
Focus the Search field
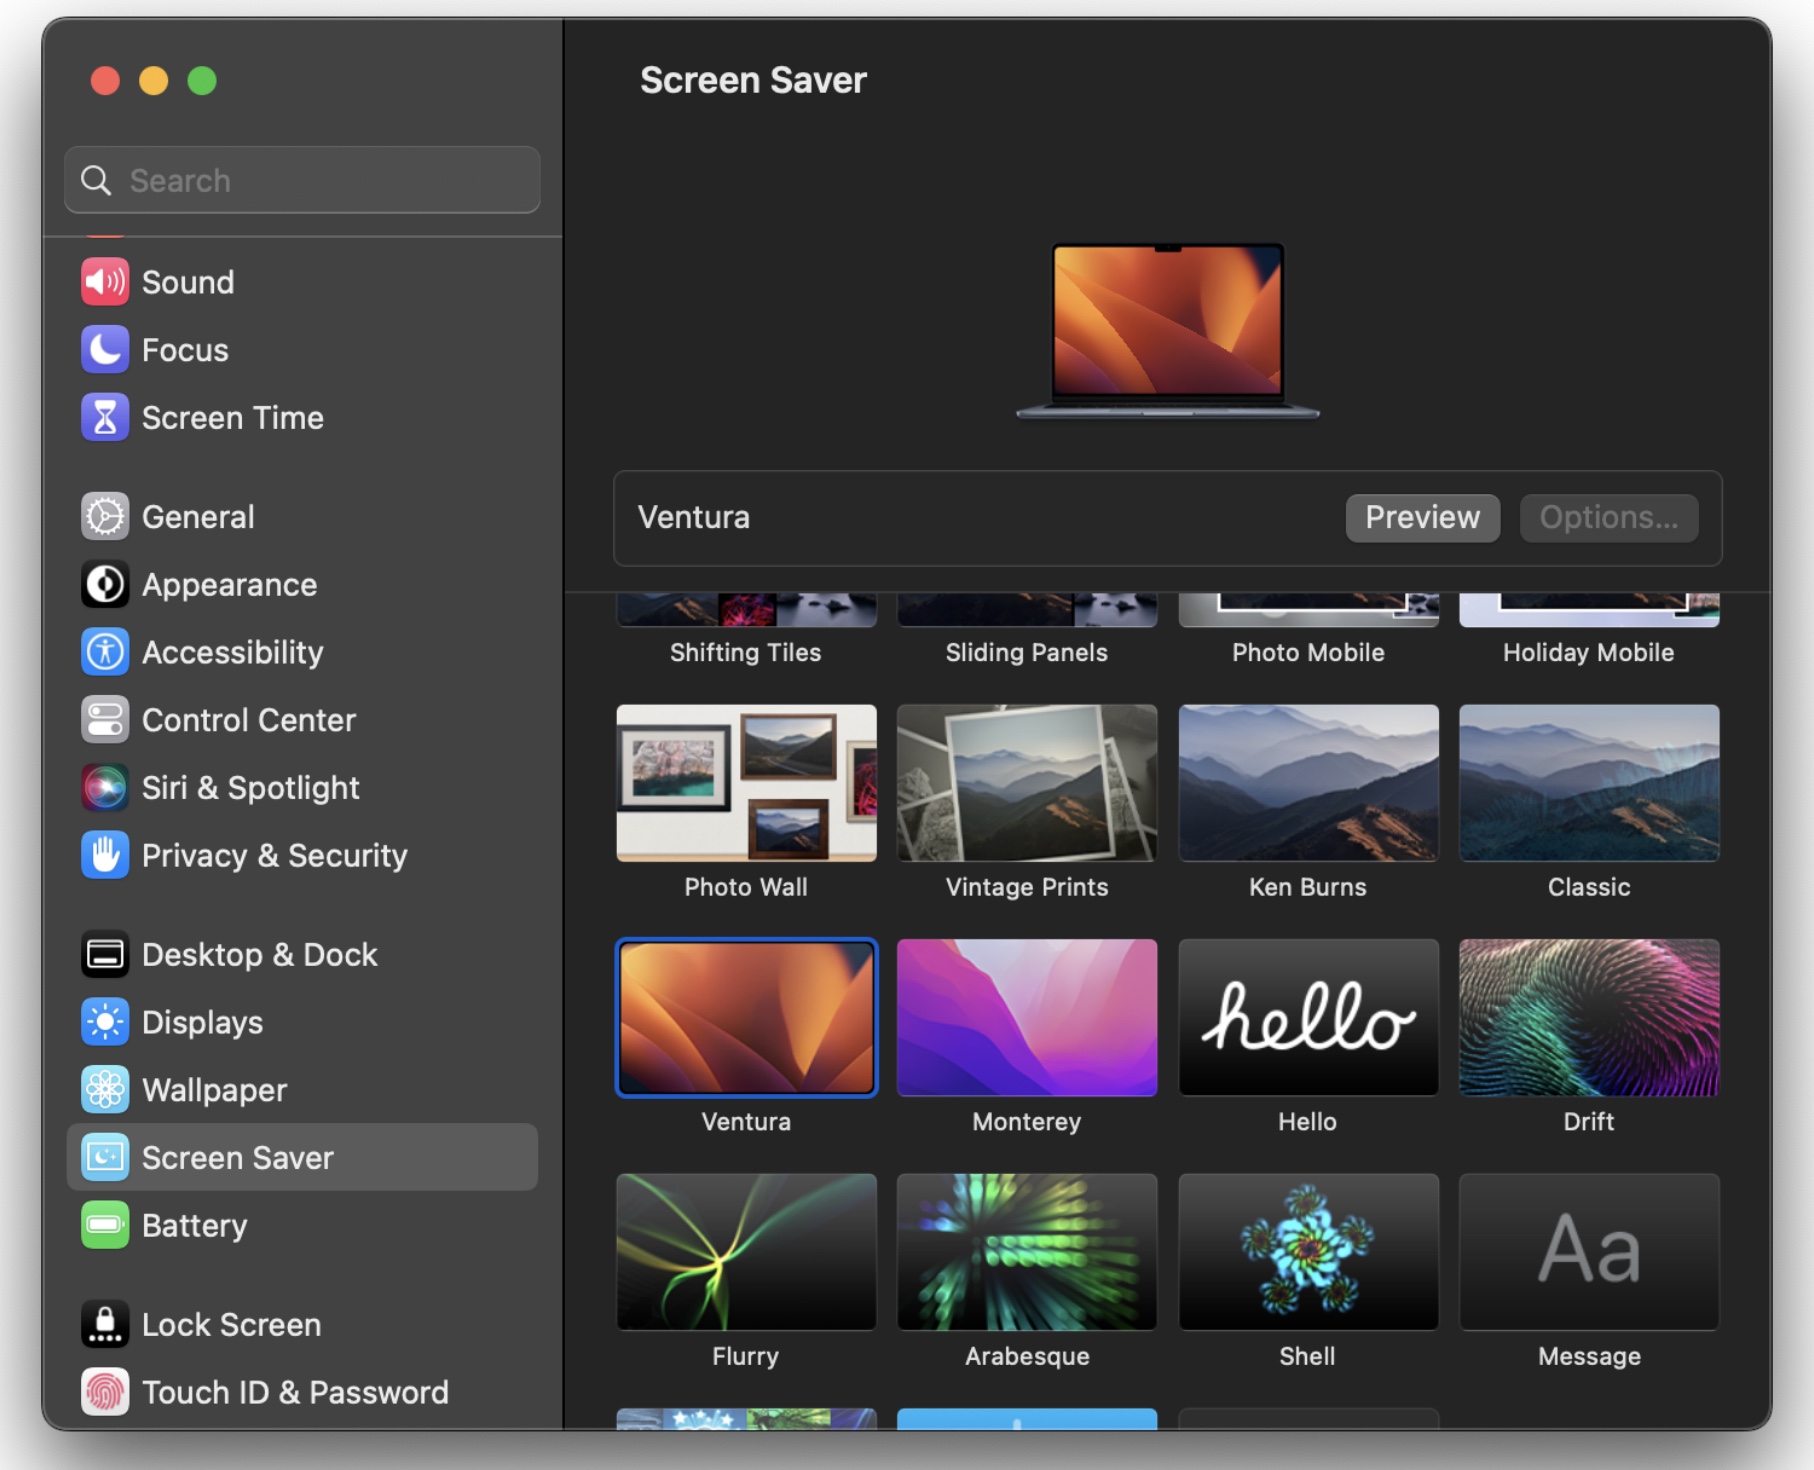[302, 180]
